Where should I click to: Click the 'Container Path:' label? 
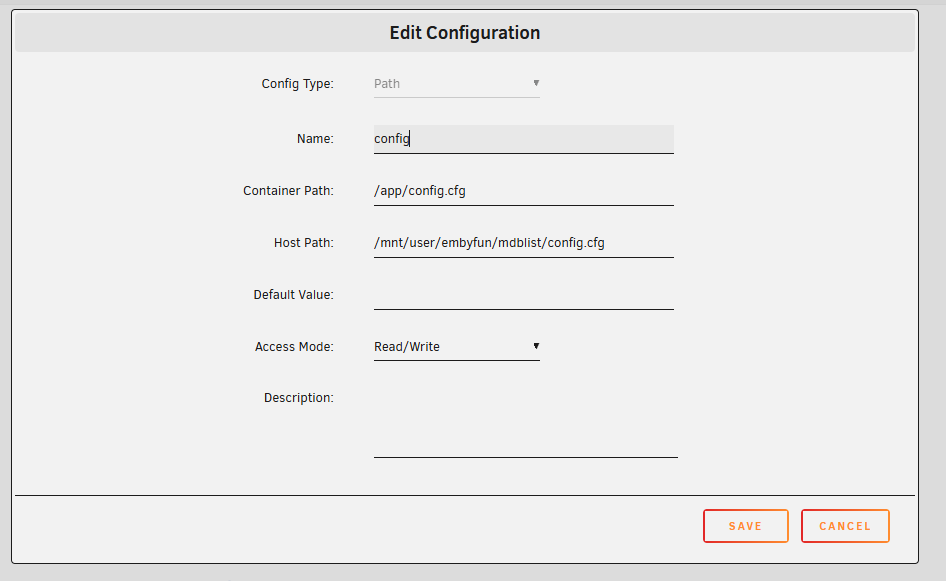pos(288,191)
